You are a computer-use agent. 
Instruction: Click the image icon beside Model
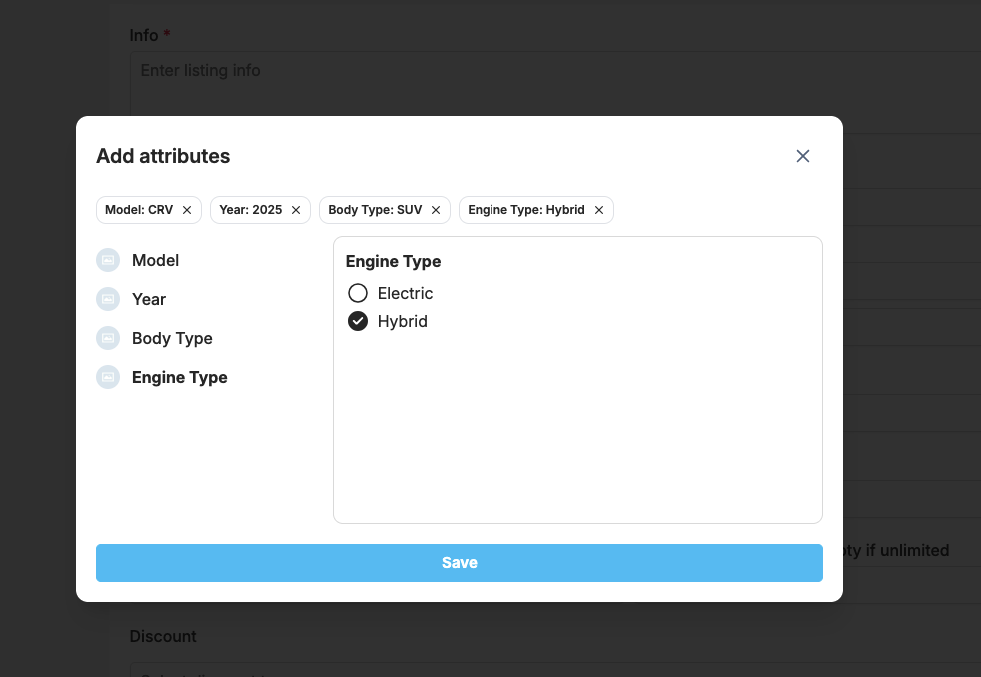point(108,260)
